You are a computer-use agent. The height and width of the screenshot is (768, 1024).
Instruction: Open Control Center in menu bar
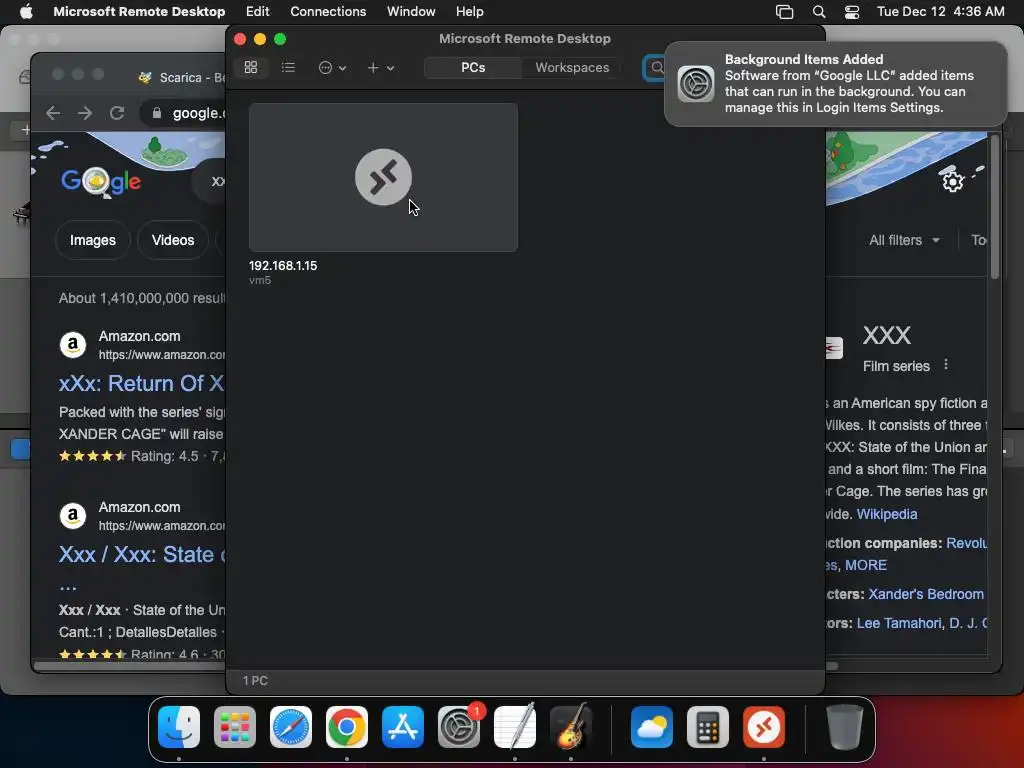click(852, 12)
